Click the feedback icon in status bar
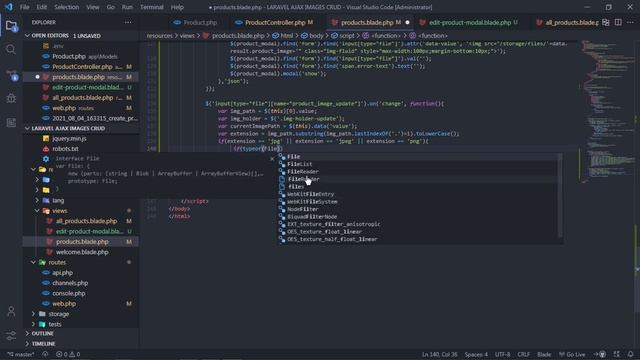640x360 pixels. 617,354
